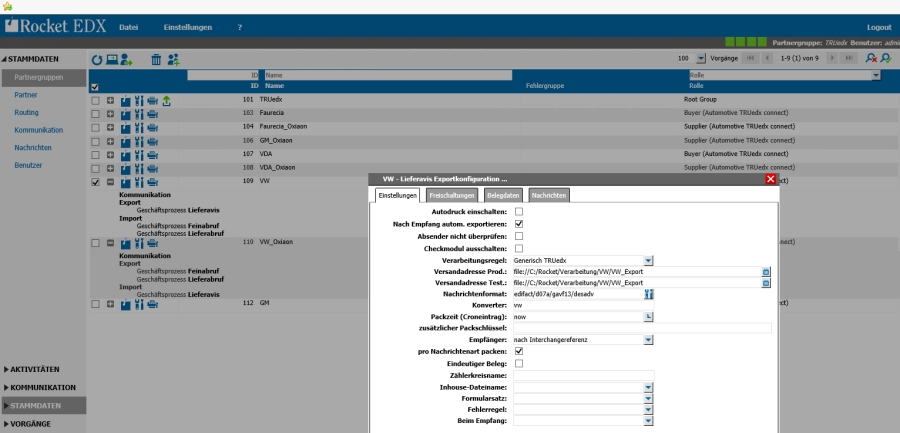Expand the Faurecia row with plus icon
900x433 pixels.
(x=111, y=114)
